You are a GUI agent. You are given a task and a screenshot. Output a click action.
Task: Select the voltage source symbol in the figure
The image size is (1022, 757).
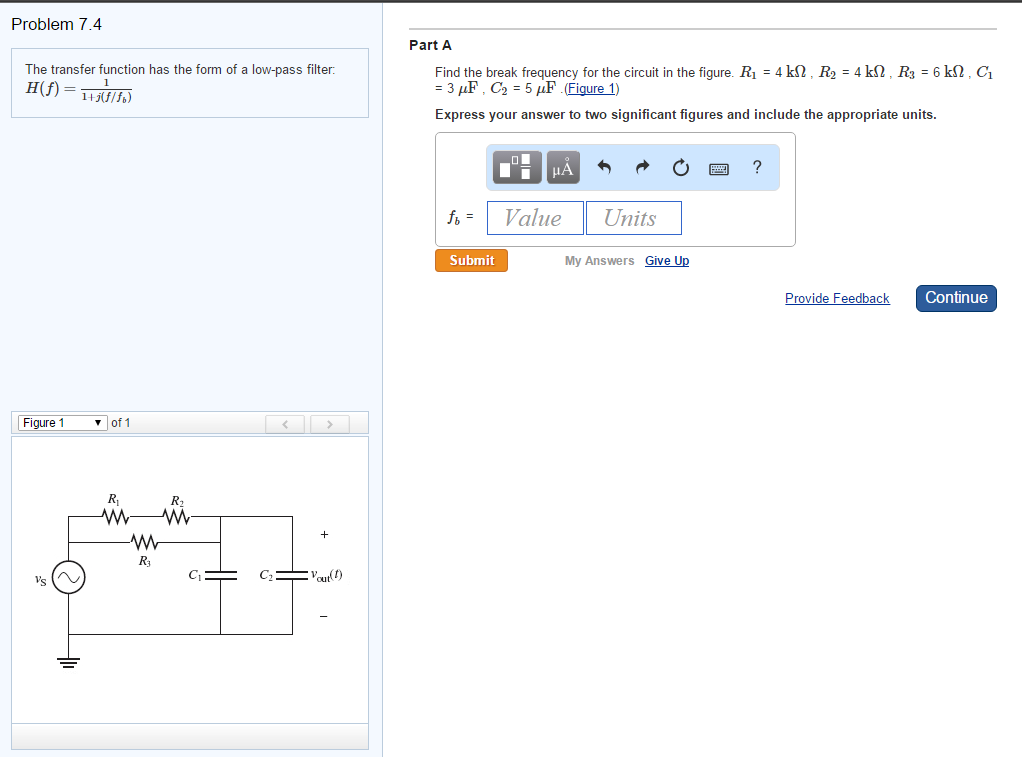pos(68,577)
